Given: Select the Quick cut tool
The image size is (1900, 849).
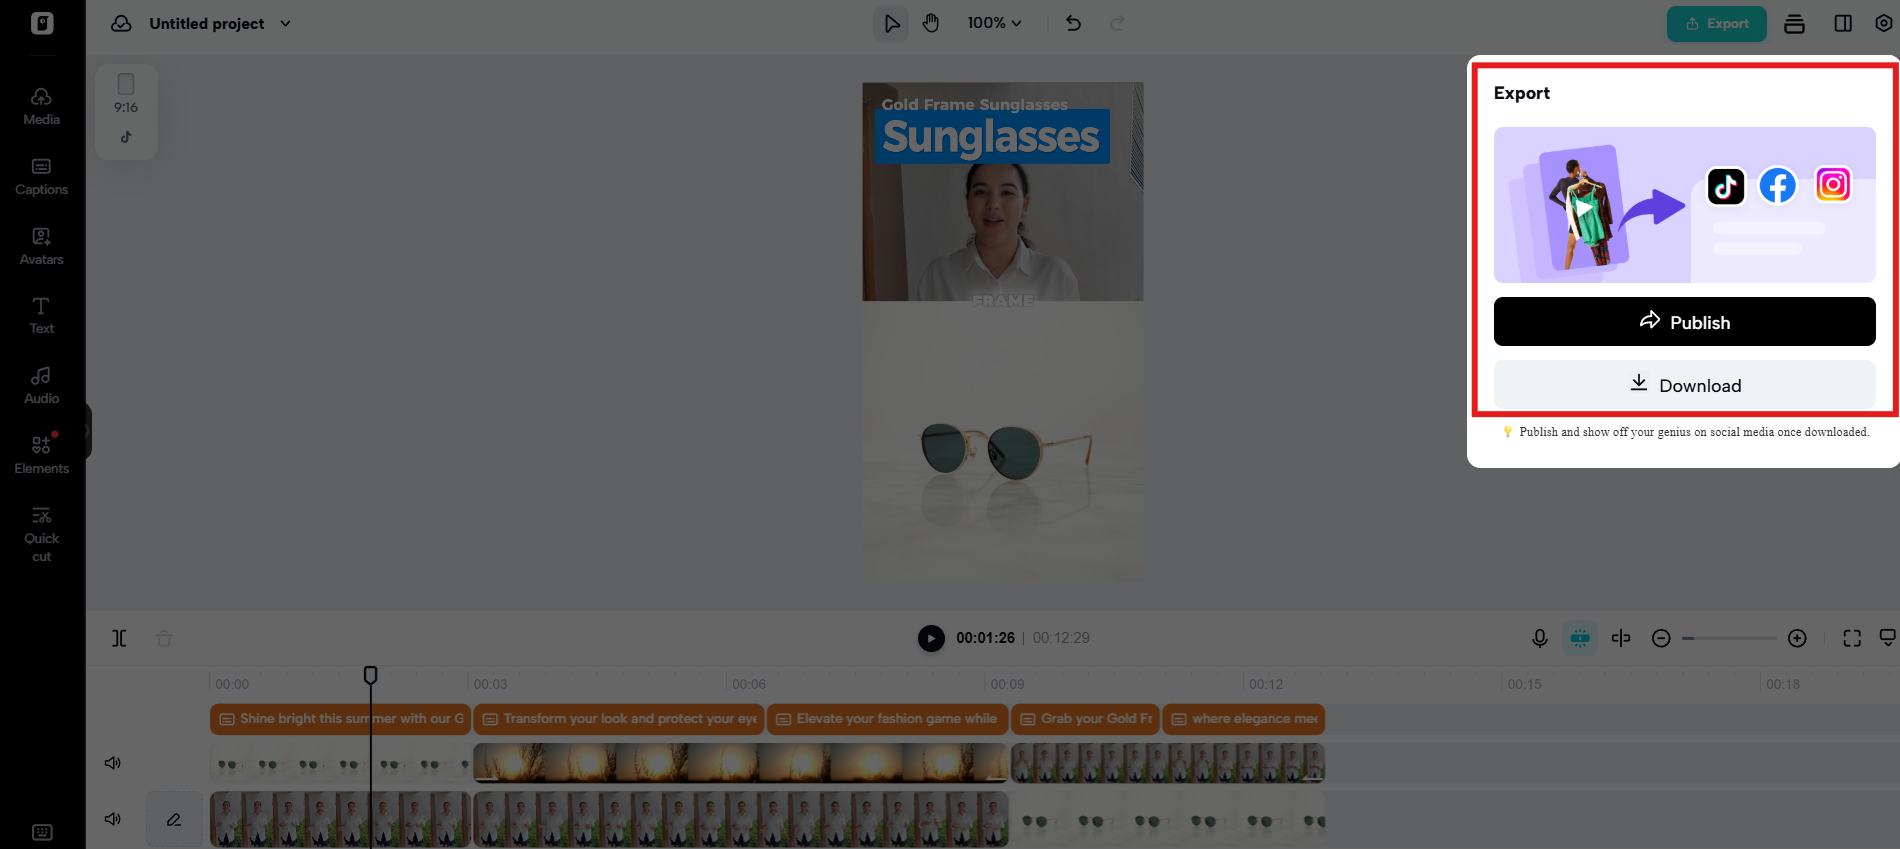Looking at the screenshot, I should (41, 534).
